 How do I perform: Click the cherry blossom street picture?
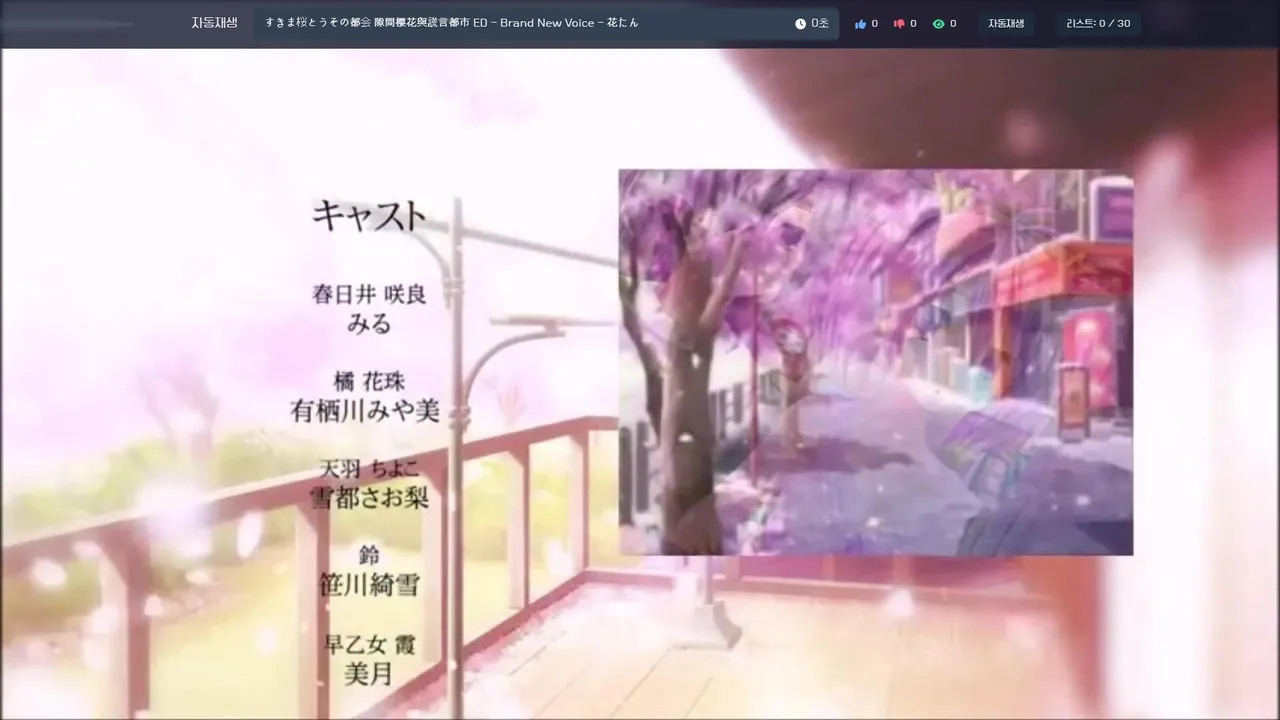tap(876, 362)
